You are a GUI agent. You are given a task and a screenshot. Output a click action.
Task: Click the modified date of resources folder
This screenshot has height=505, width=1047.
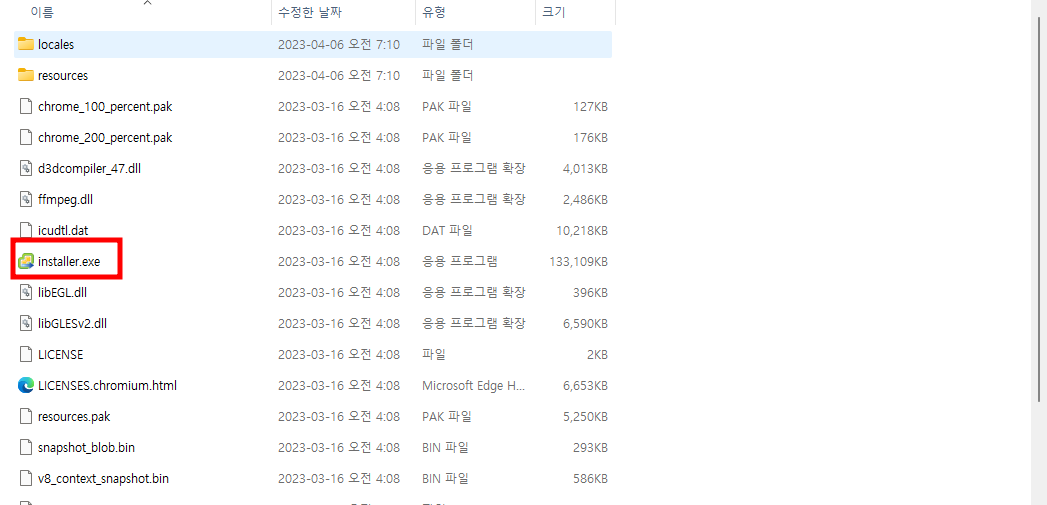pyautogui.click(x=339, y=75)
